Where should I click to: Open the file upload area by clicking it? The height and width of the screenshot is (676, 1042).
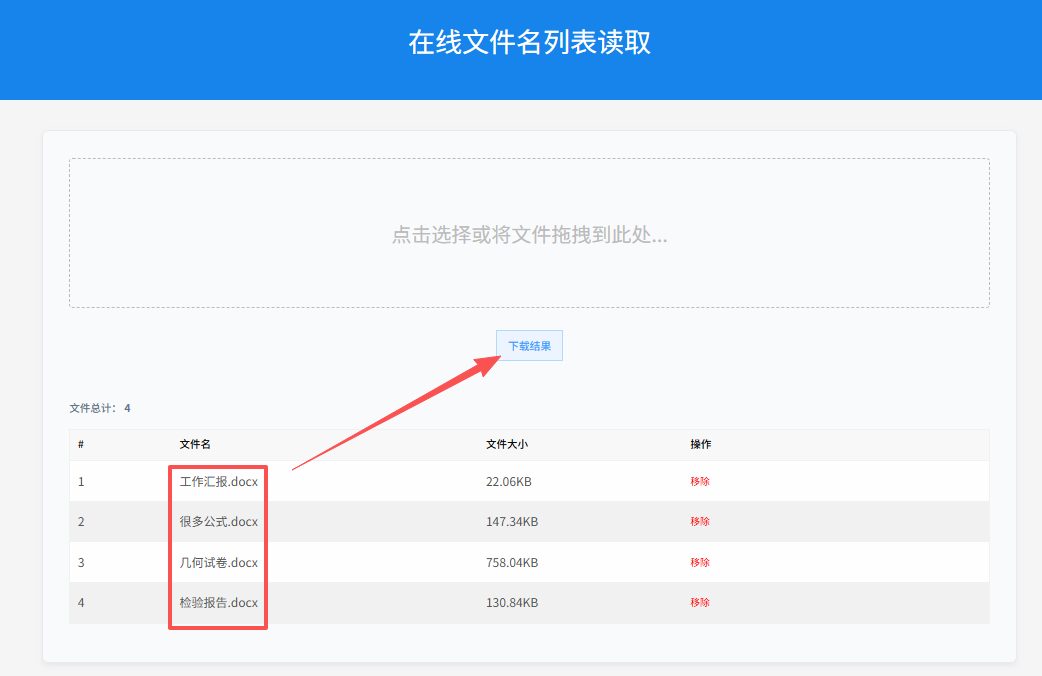(x=528, y=232)
